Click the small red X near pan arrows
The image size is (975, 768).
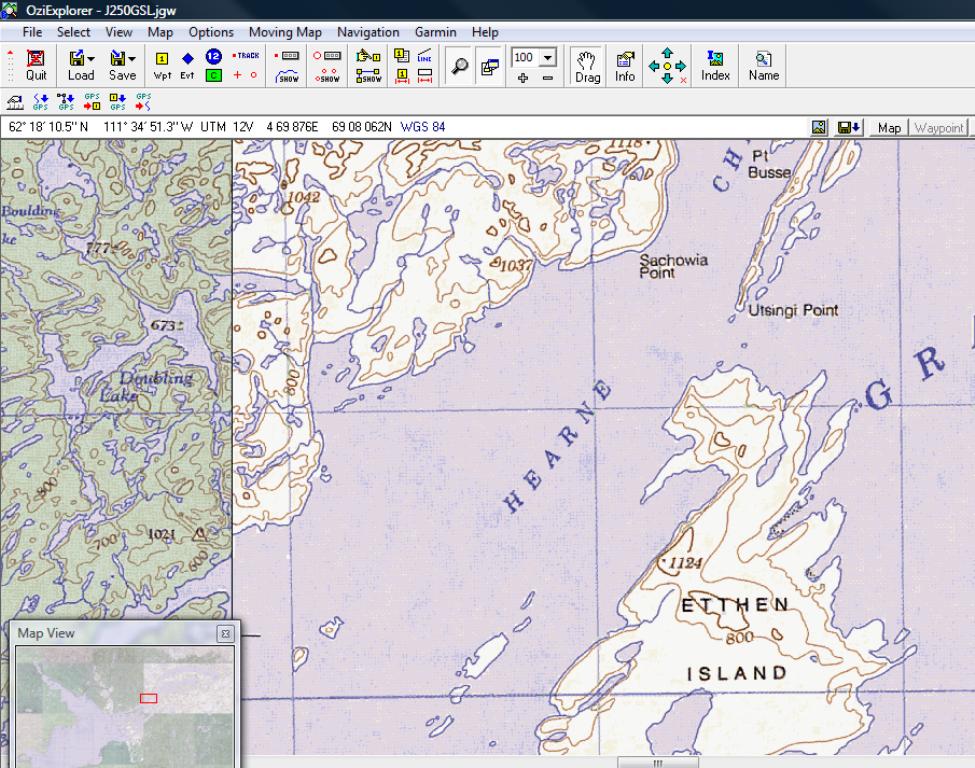pos(683,80)
